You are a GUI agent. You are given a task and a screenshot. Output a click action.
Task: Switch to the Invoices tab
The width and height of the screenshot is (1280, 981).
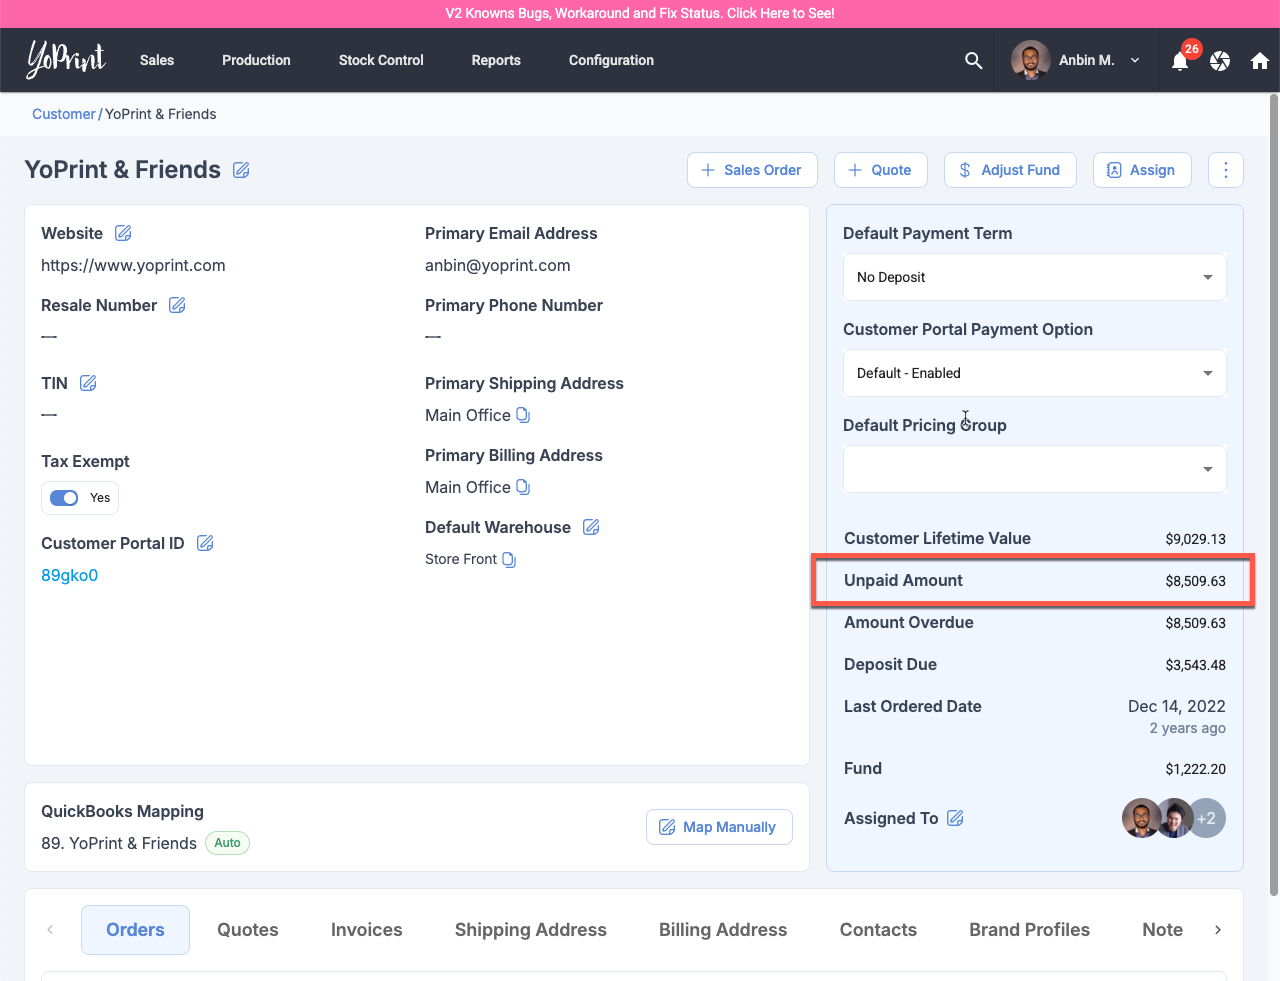pos(366,930)
